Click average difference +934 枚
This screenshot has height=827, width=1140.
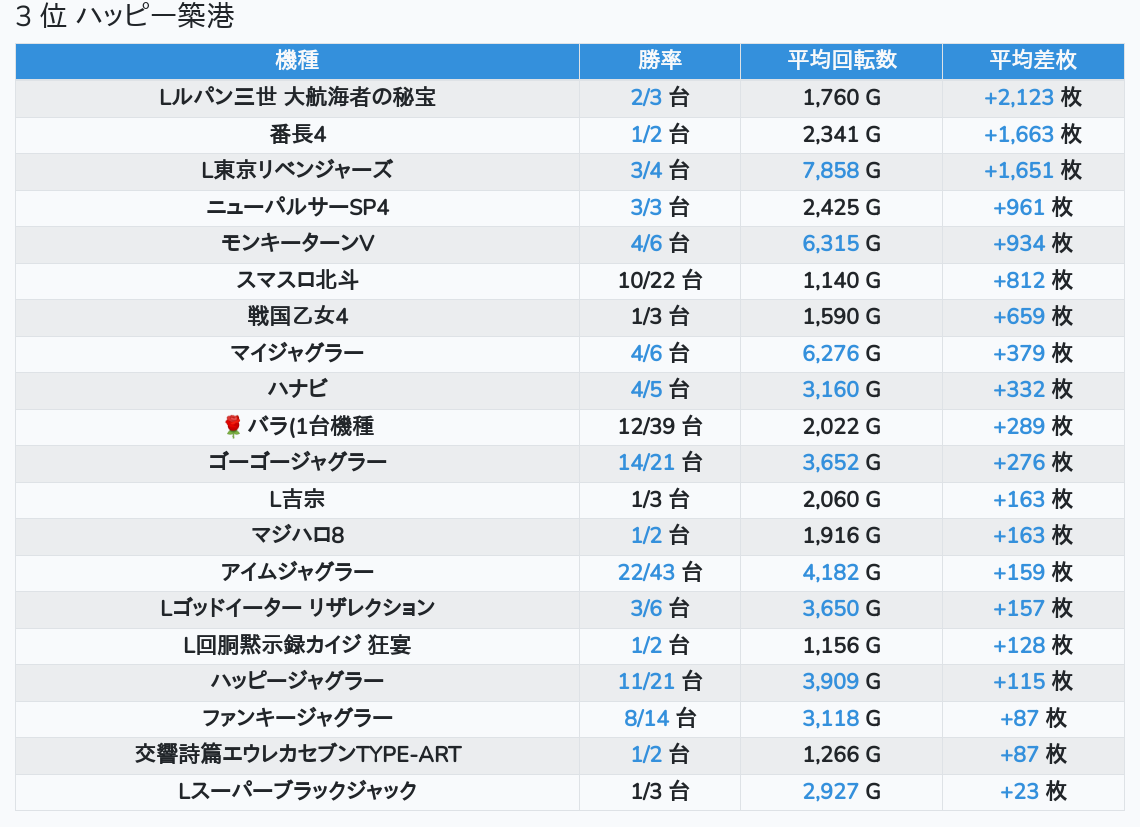1033,244
